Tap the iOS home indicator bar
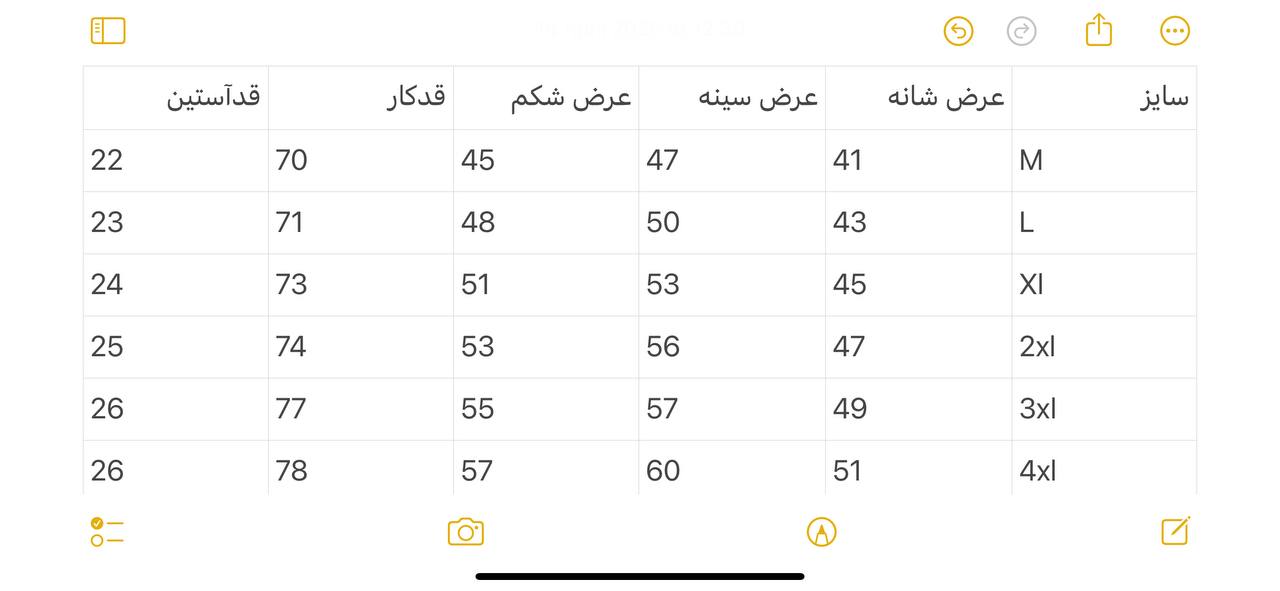 click(640, 576)
